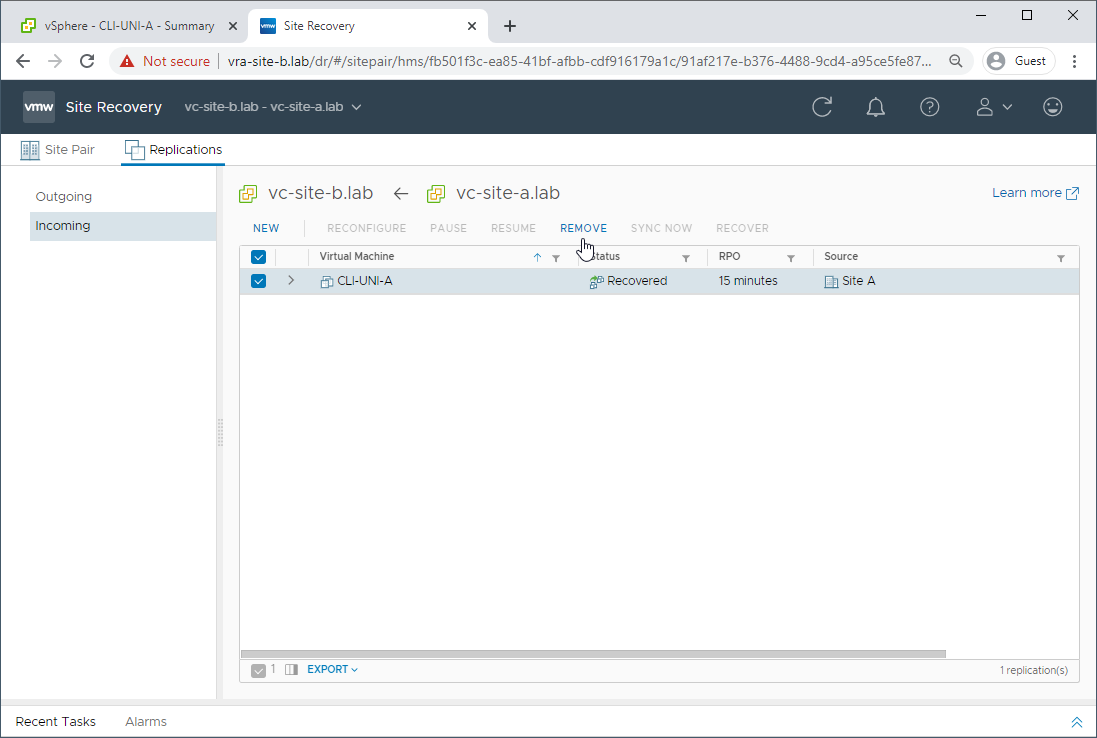Reload the page with browser refresh icon
Screen dimensions: 1097x738
87,61
